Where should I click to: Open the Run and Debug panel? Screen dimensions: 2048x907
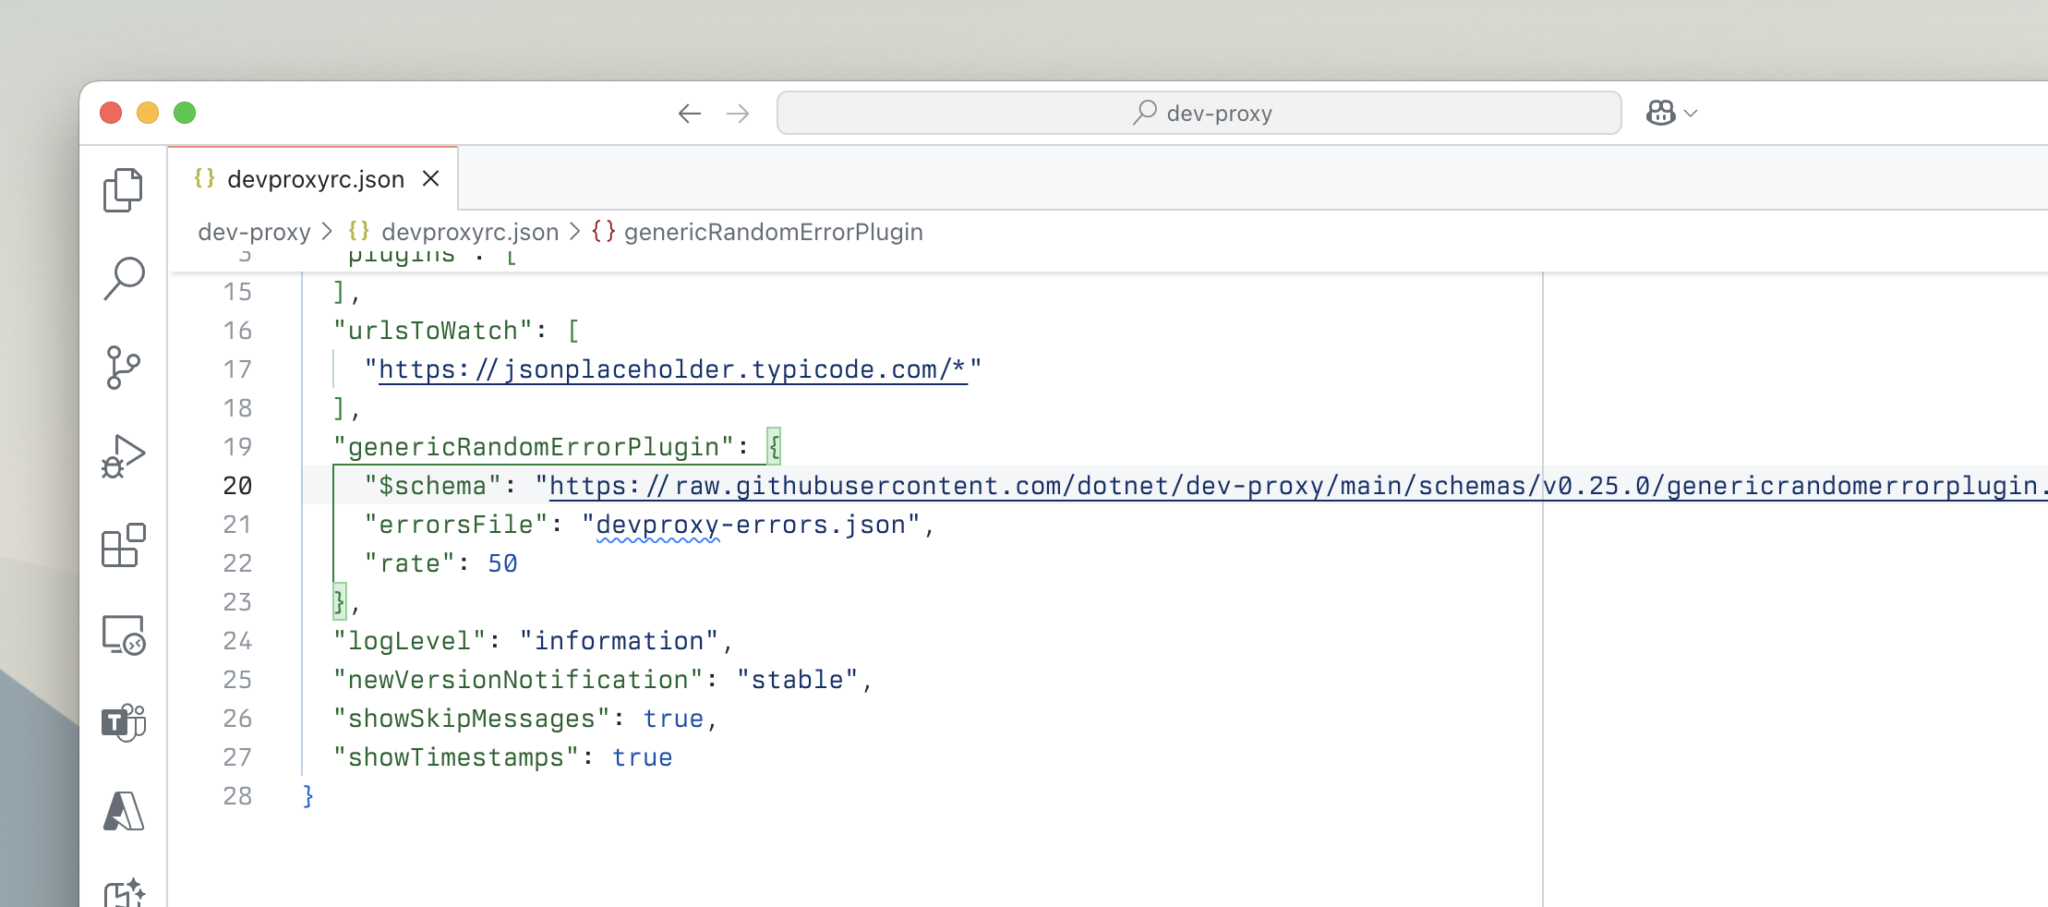(x=124, y=457)
